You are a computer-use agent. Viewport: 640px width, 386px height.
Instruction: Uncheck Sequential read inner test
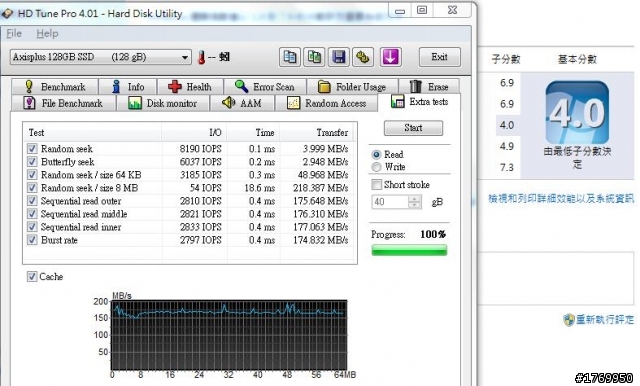[x=32, y=227]
